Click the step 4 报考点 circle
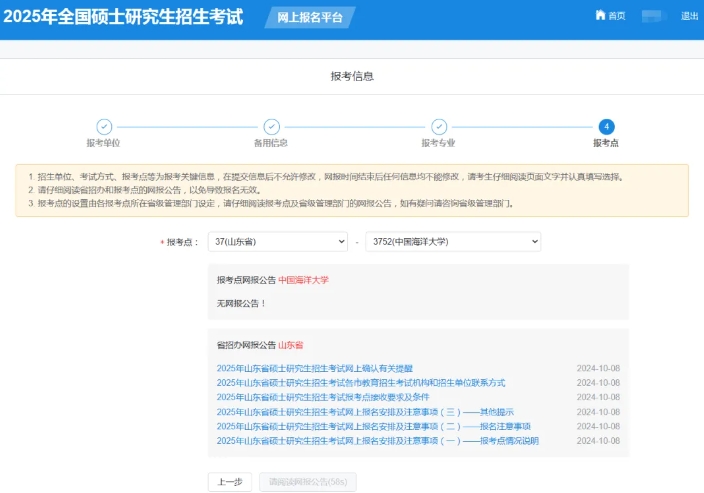Image resolution: width=704 pixels, height=493 pixels. [x=605, y=126]
